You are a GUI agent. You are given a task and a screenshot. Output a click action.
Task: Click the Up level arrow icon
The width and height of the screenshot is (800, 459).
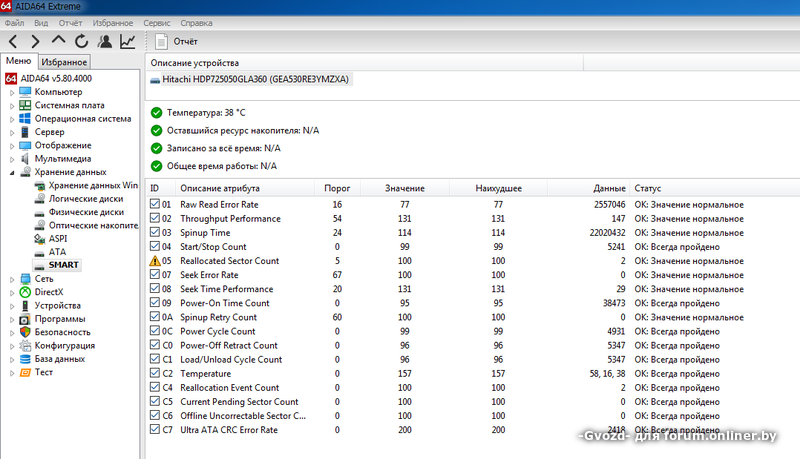pos(58,41)
